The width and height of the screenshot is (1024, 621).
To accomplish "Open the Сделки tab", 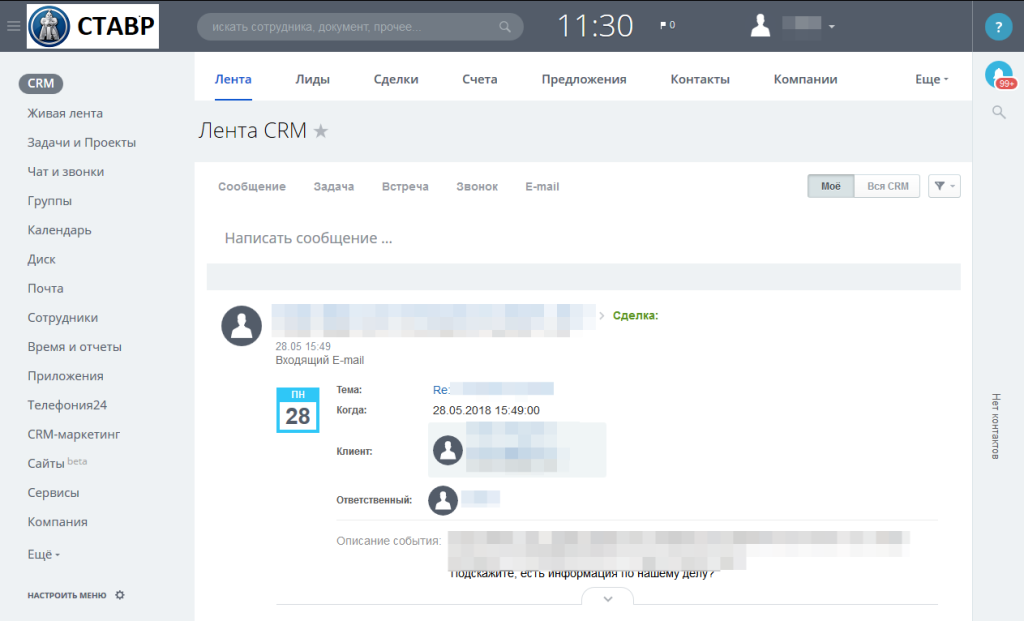I will point(396,79).
